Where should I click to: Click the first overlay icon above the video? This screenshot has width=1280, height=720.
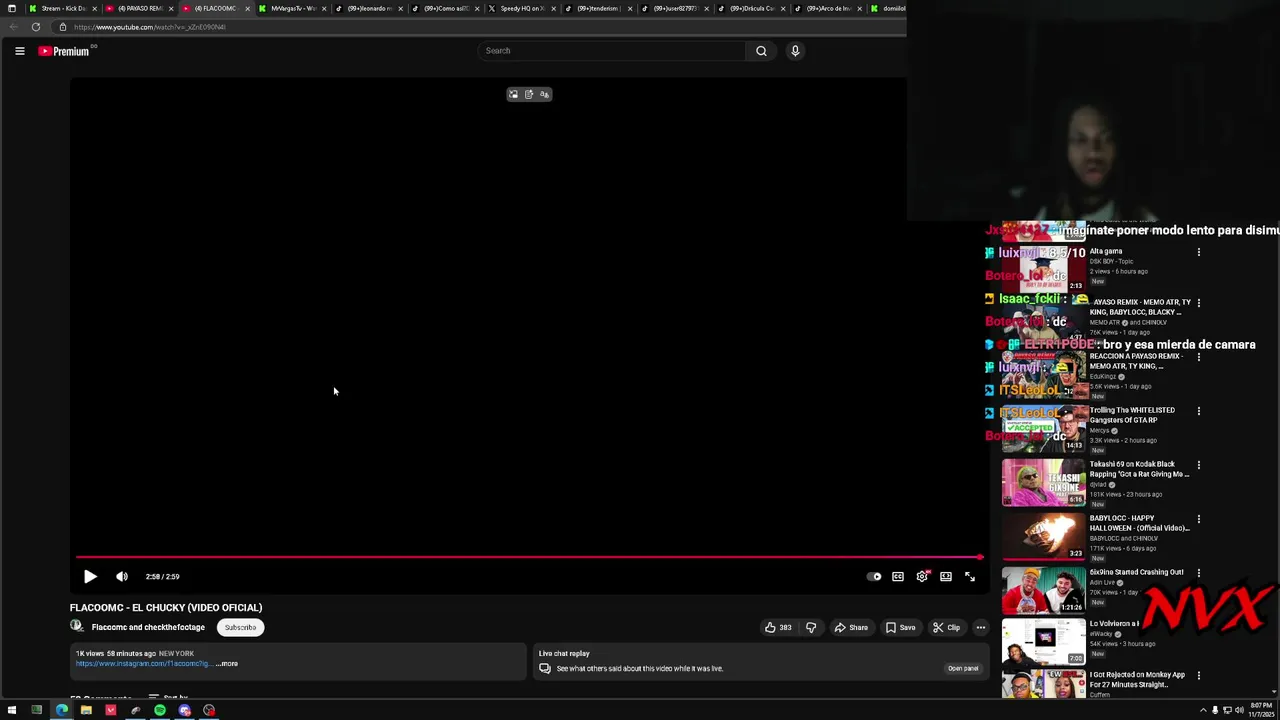pyautogui.click(x=514, y=94)
